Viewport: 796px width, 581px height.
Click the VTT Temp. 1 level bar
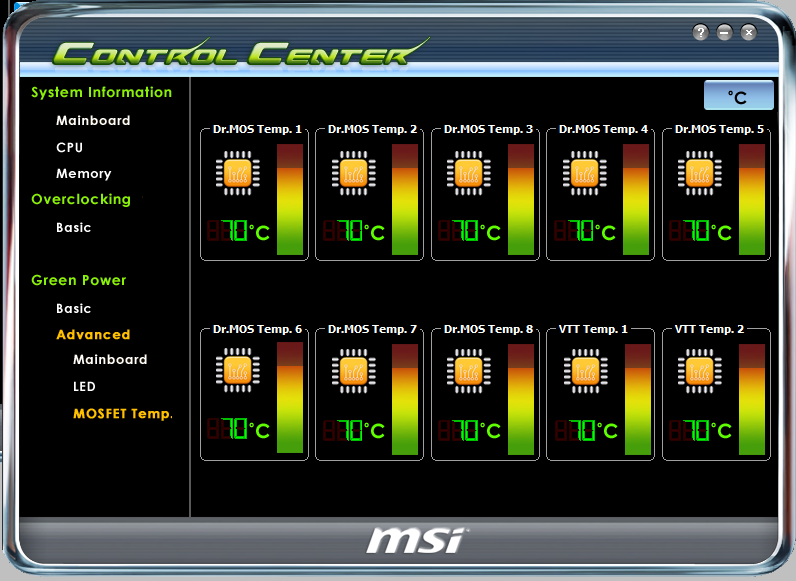[x=638, y=400]
